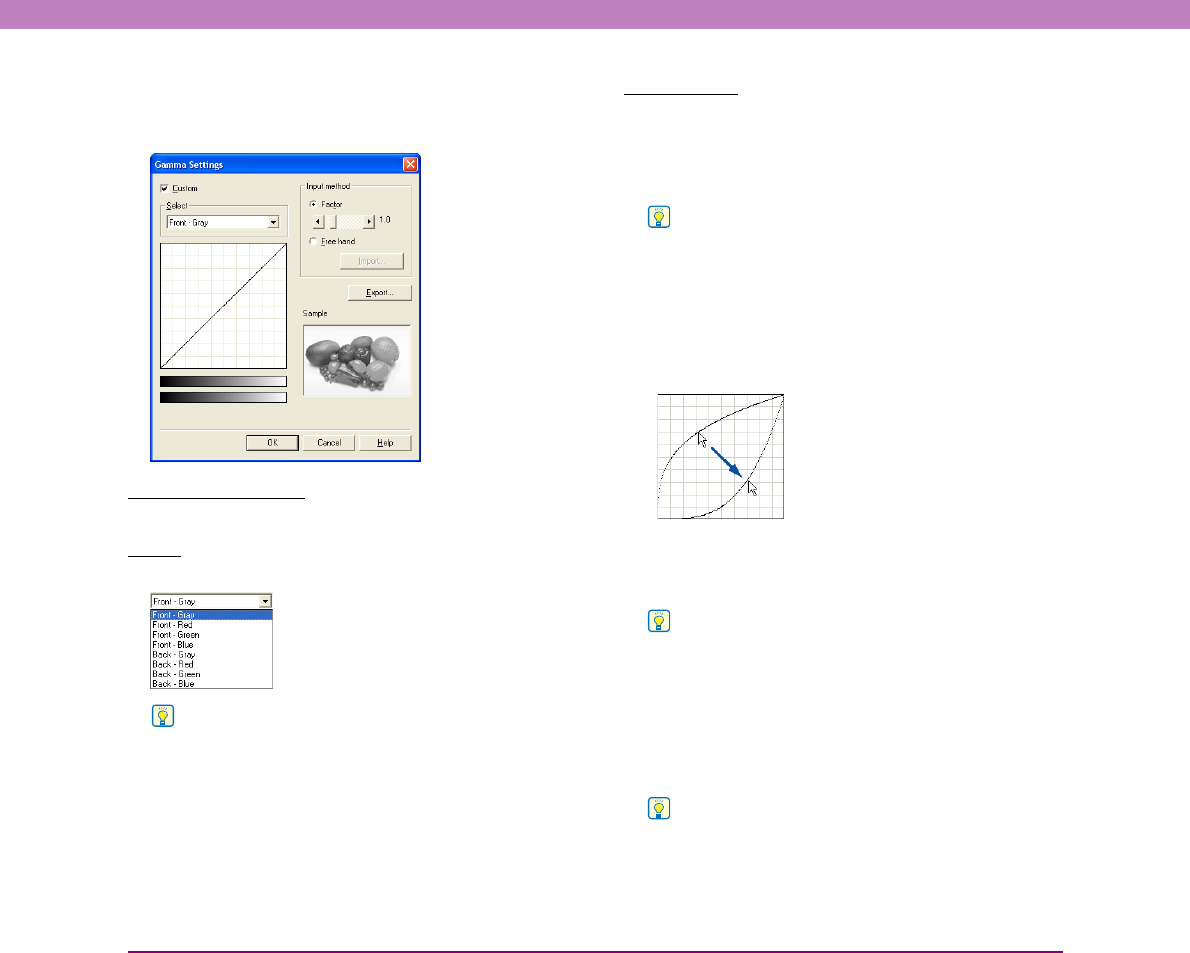The height and width of the screenshot is (953, 1190).
Task: Choose Front - Green from the list
Action: coord(211,635)
